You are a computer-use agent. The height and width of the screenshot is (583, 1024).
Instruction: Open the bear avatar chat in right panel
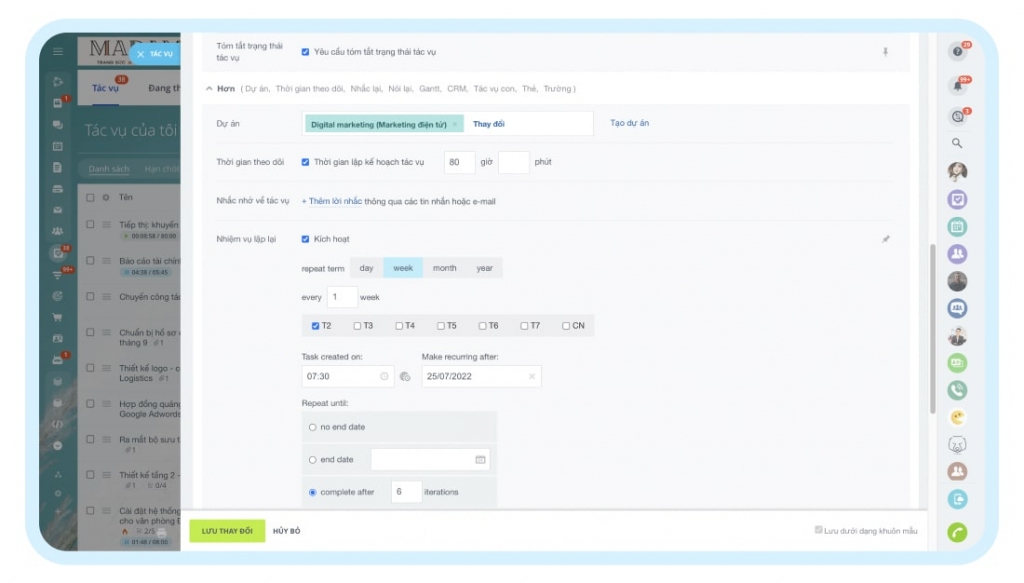click(x=957, y=445)
